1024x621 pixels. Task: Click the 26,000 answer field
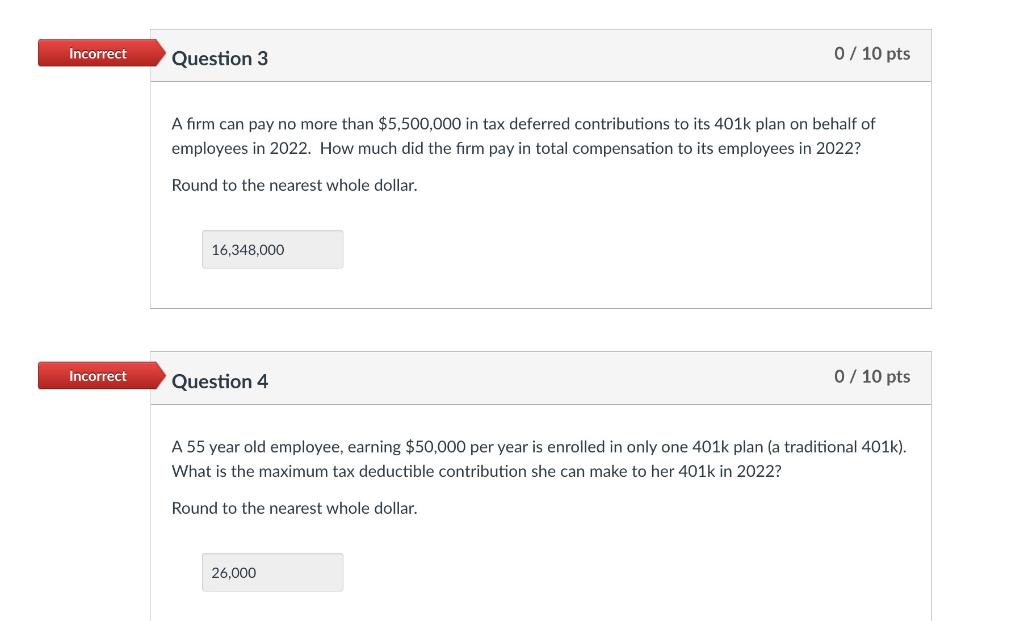[272, 573]
